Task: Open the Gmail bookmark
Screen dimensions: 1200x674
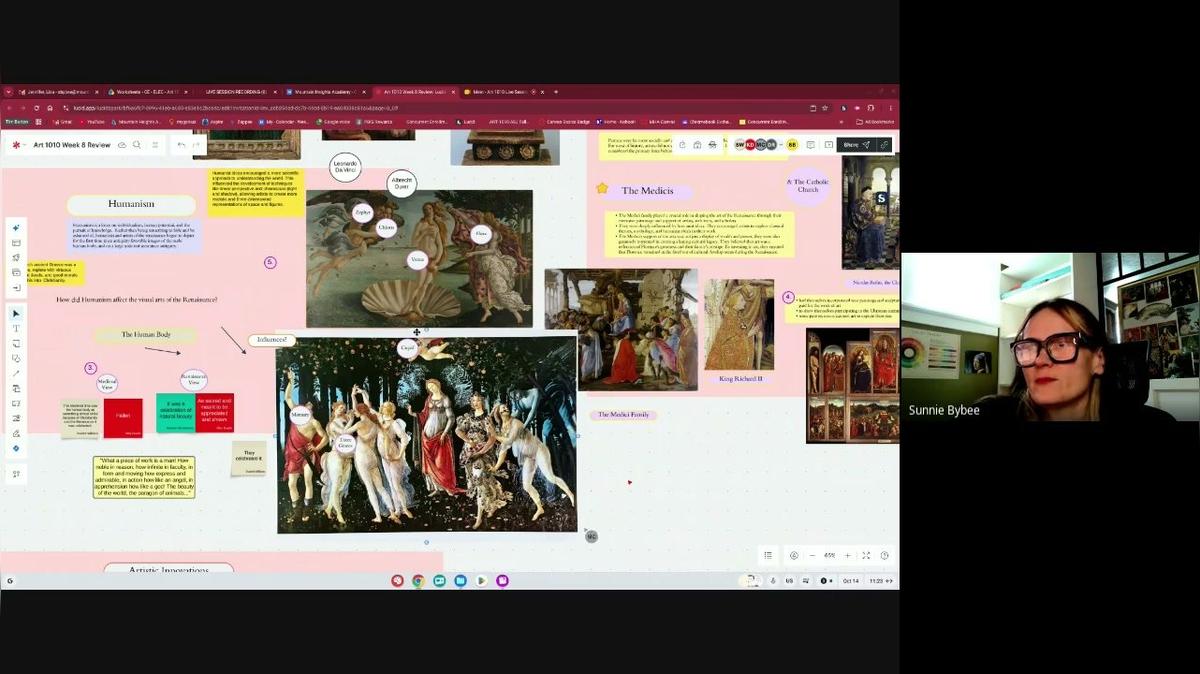Action: [x=61, y=122]
